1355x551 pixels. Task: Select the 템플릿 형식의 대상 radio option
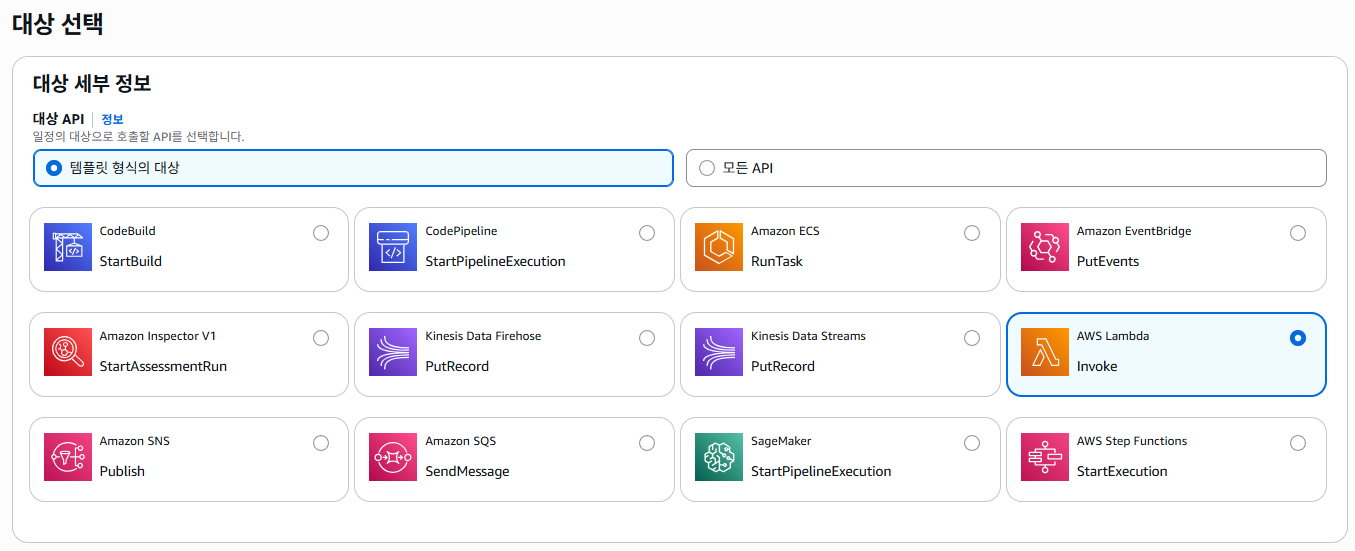54,168
